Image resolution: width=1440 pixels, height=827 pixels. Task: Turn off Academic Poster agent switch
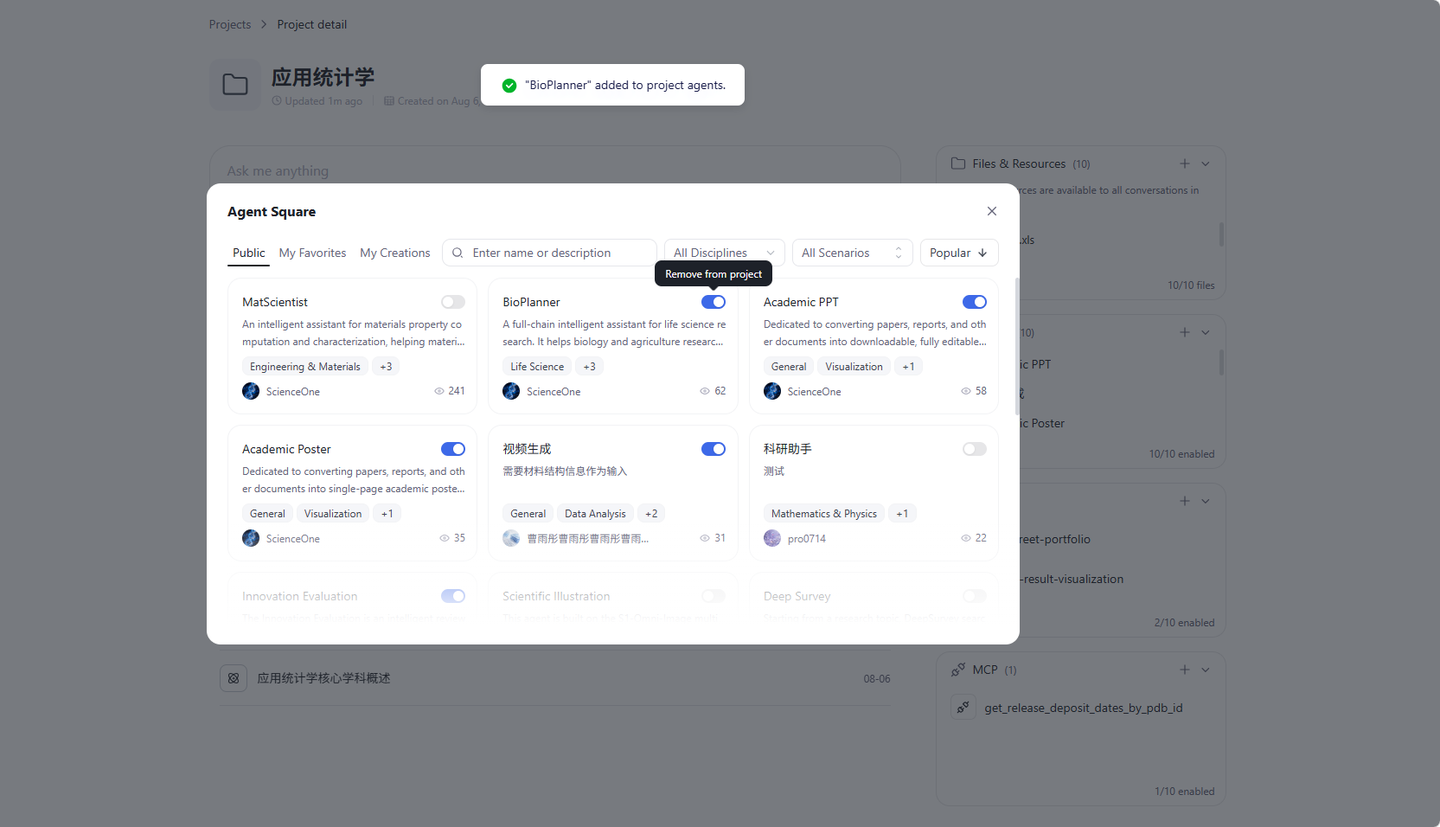point(453,449)
